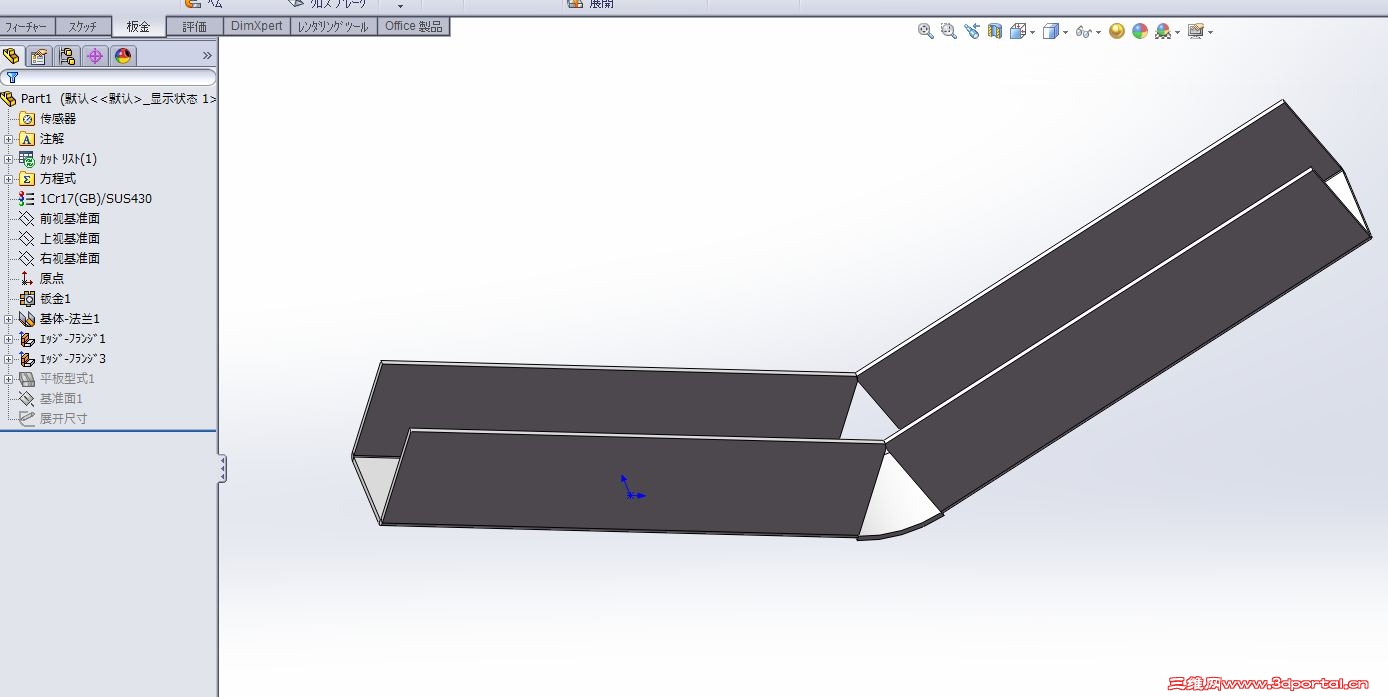The width and height of the screenshot is (1388, 697).
Task: Click the Previous View icon
Action: 972,31
